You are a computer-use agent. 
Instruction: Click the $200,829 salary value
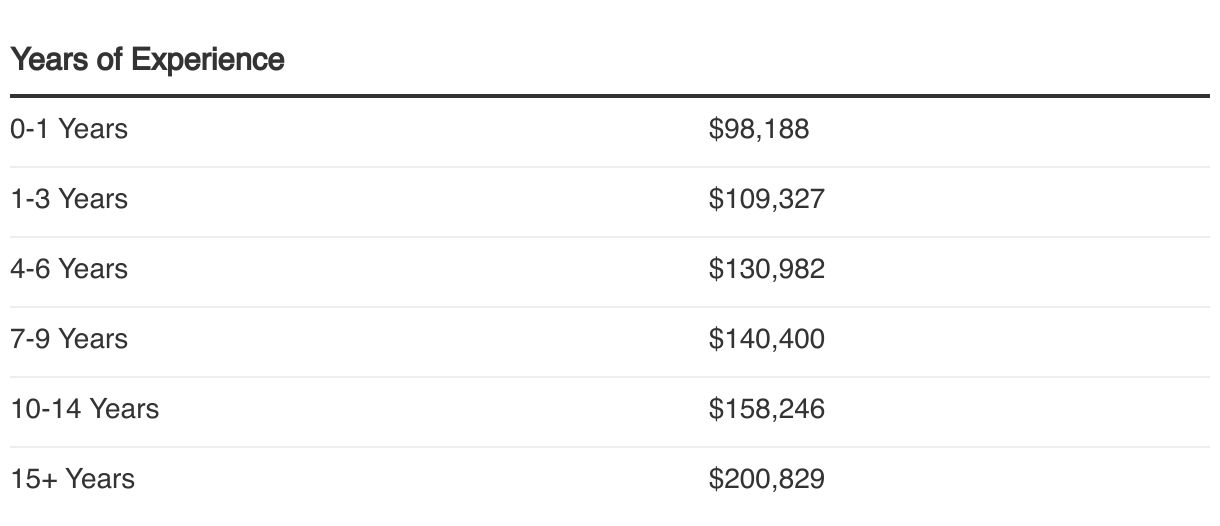(766, 479)
